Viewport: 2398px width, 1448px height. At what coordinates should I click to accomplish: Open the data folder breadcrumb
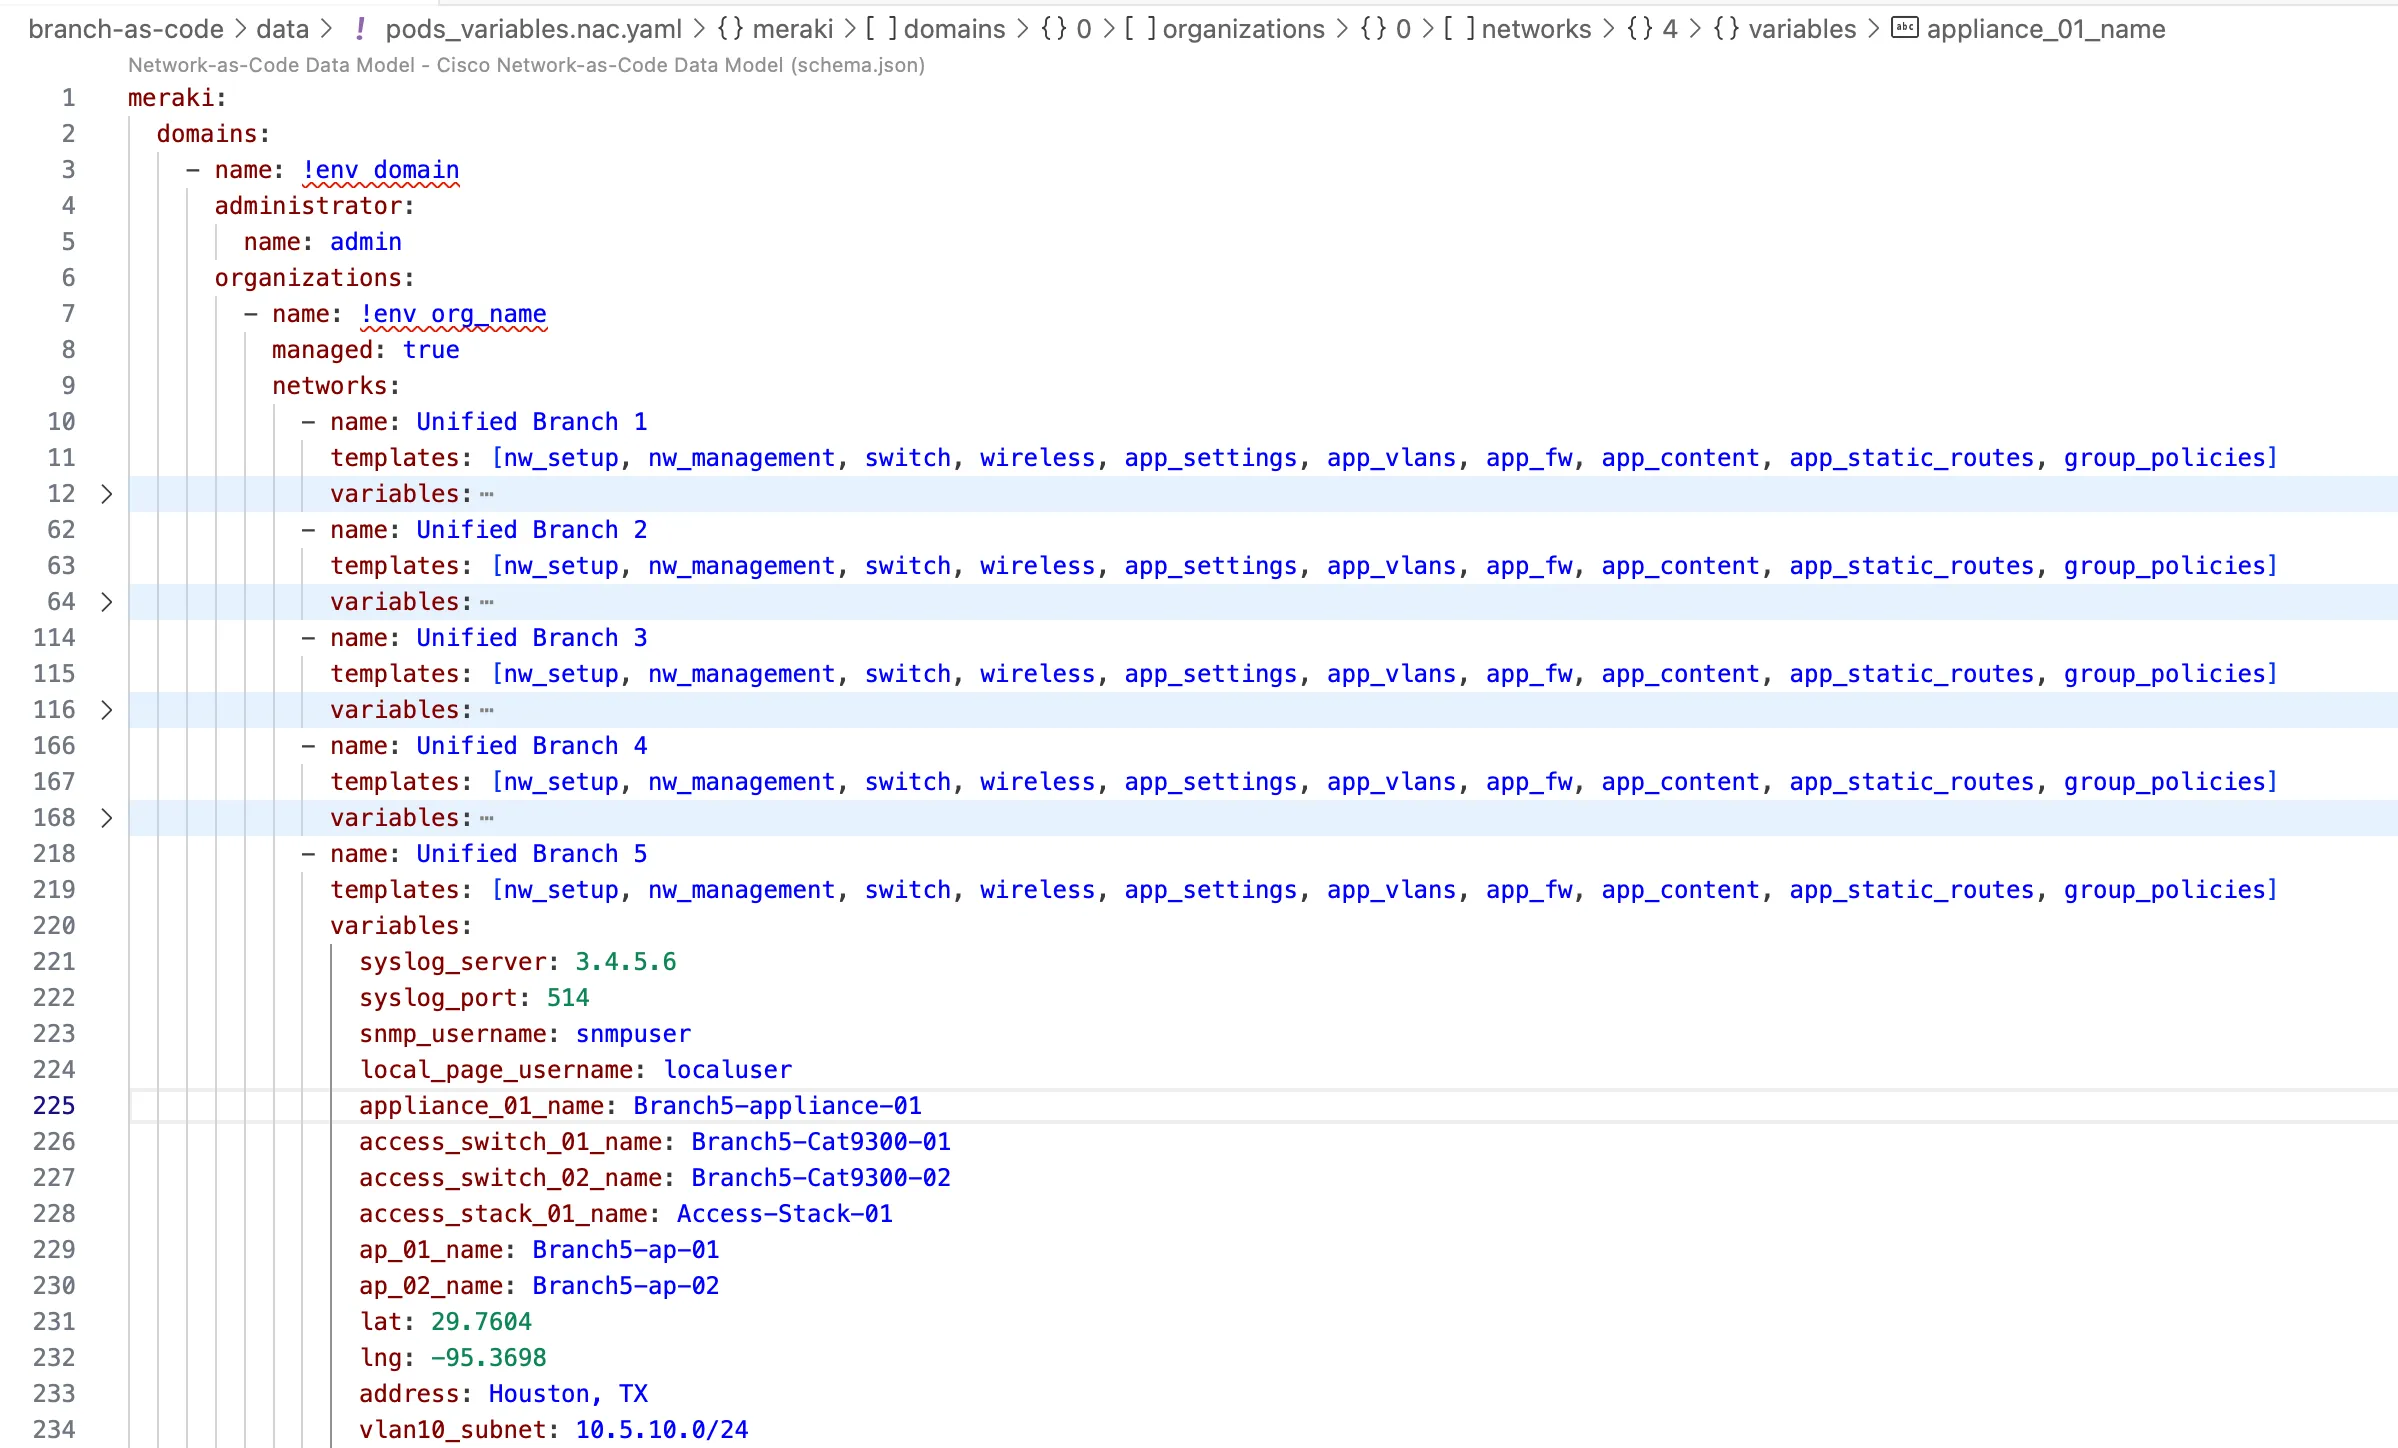click(x=283, y=29)
